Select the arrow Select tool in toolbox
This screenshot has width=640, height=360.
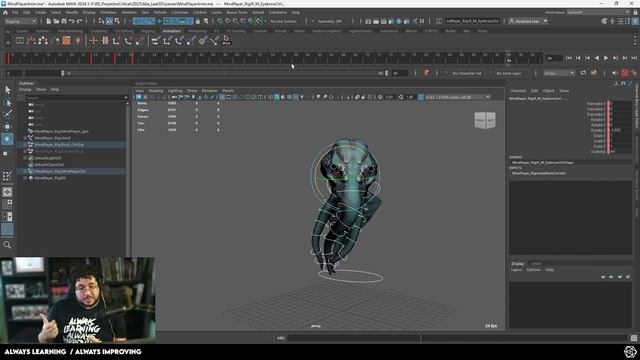pyautogui.click(x=7, y=90)
